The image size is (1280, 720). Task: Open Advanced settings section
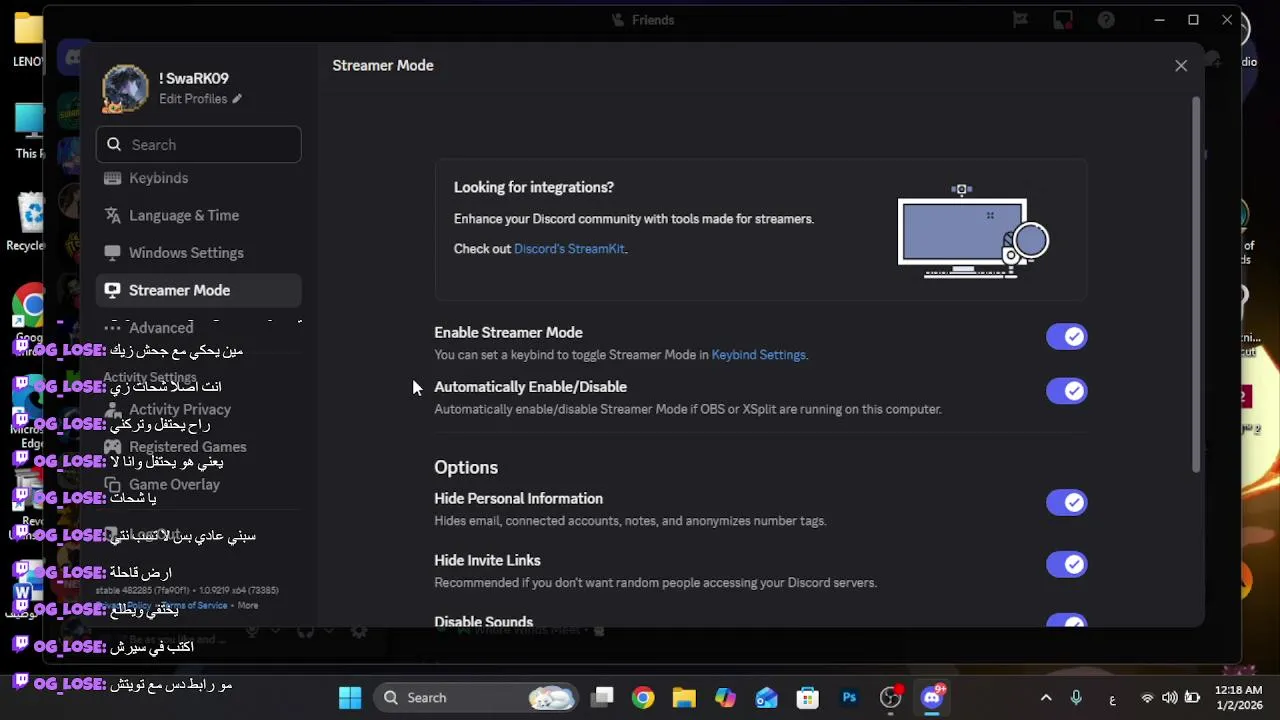(198, 327)
